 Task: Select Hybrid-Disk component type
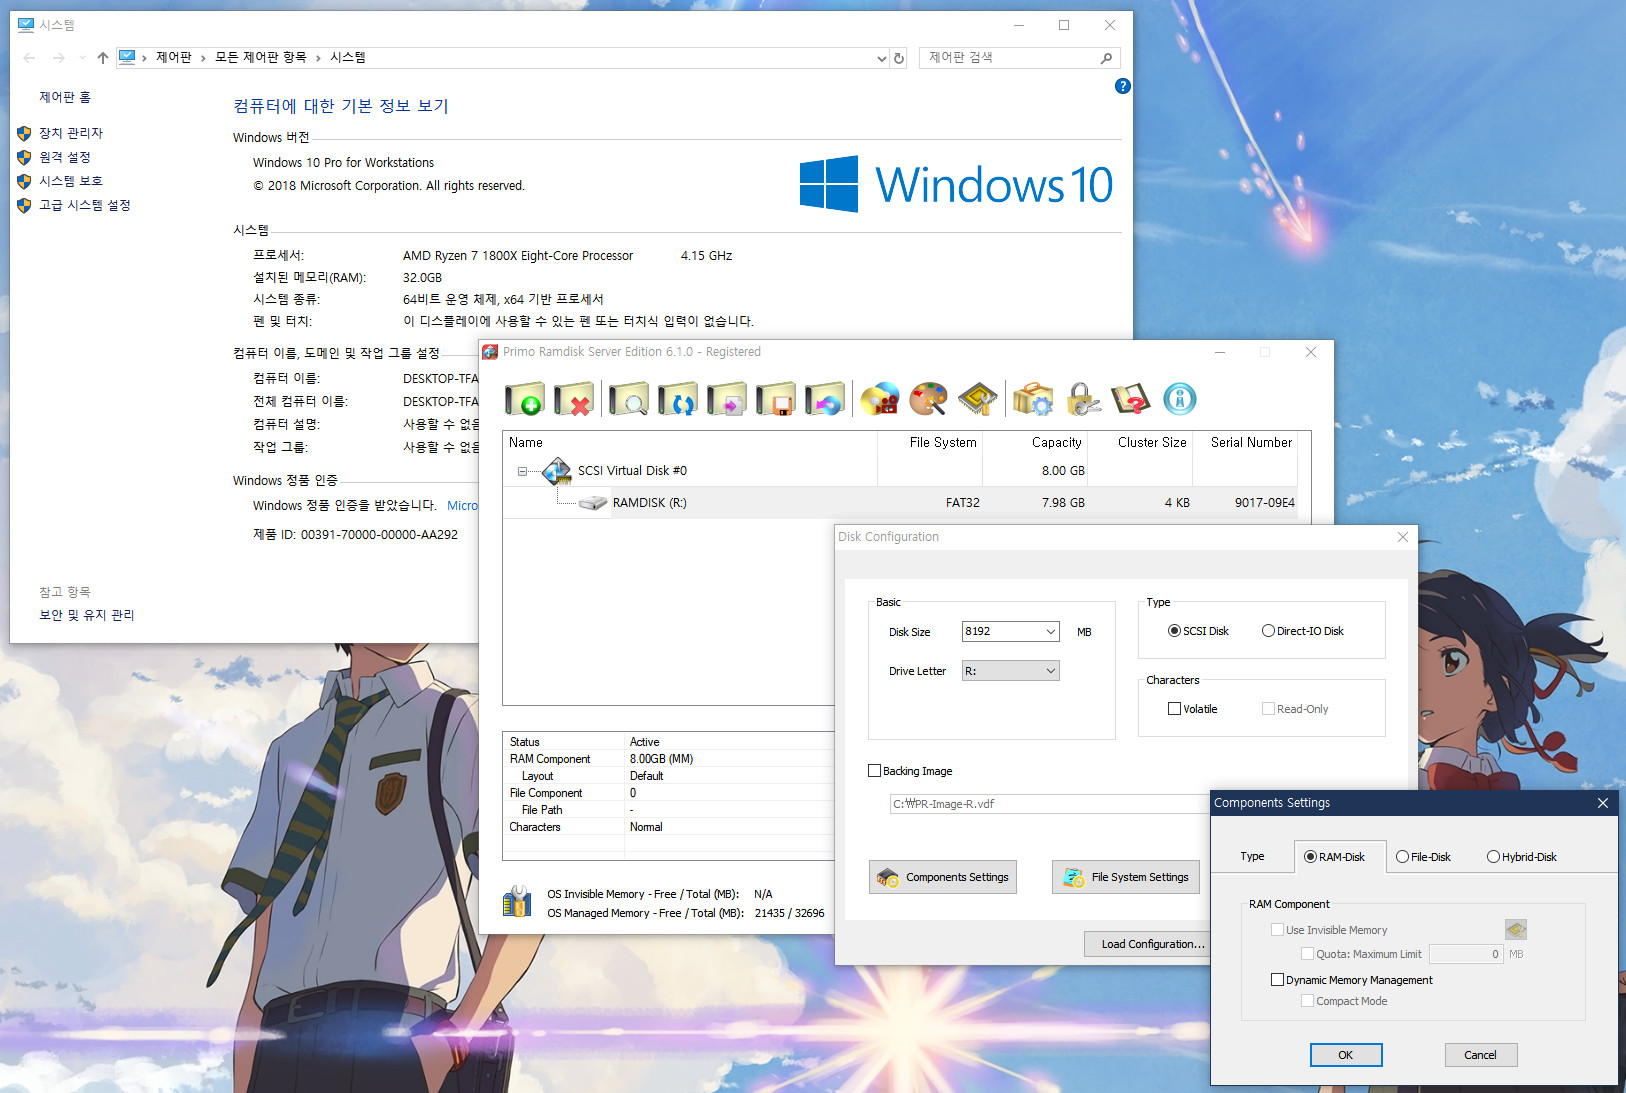tap(1522, 857)
